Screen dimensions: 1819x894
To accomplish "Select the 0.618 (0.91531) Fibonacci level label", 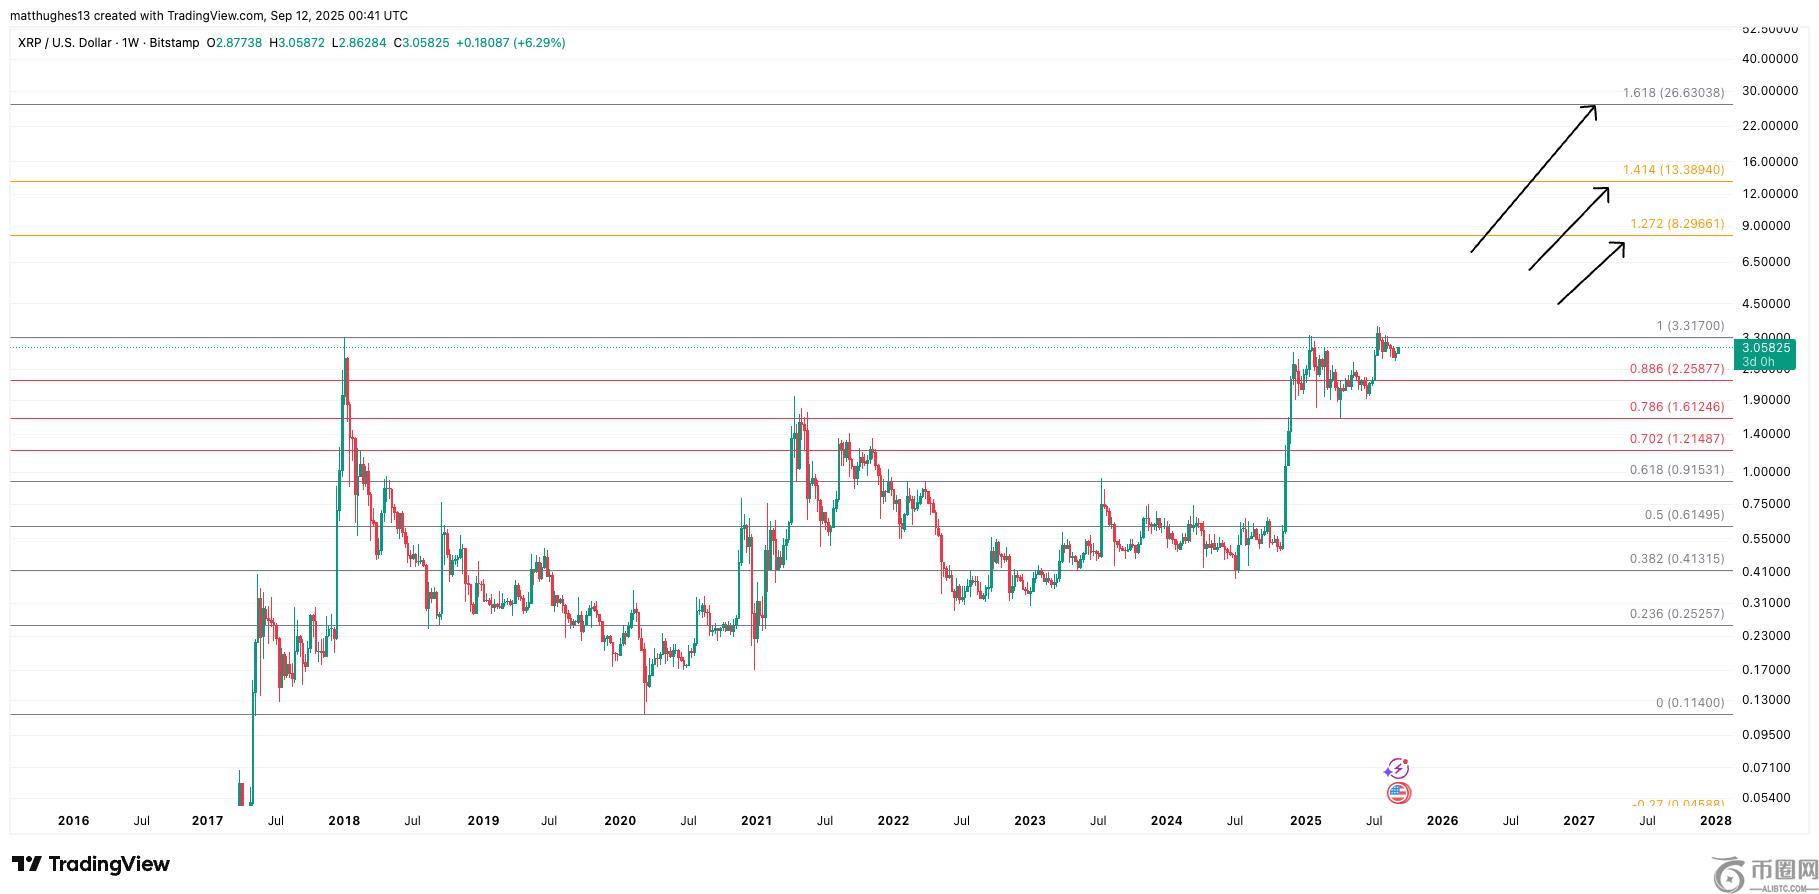I will click(x=1676, y=470).
